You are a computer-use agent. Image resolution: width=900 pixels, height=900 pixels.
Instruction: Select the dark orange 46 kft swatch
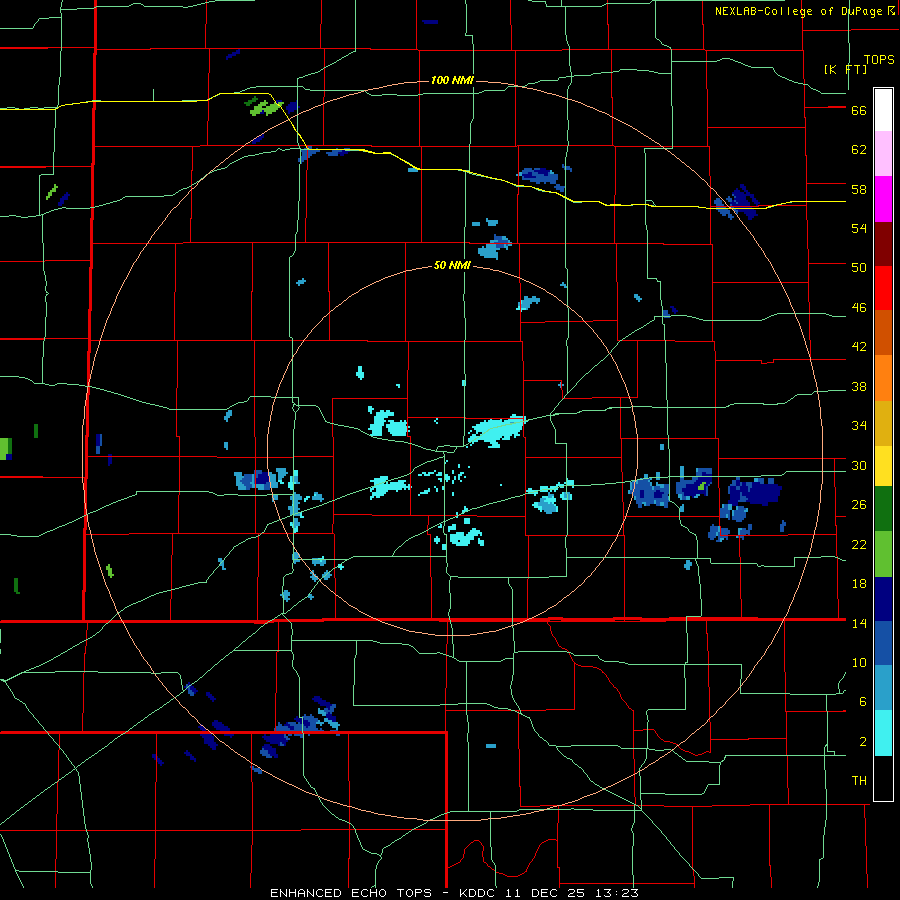pos(883,332)
